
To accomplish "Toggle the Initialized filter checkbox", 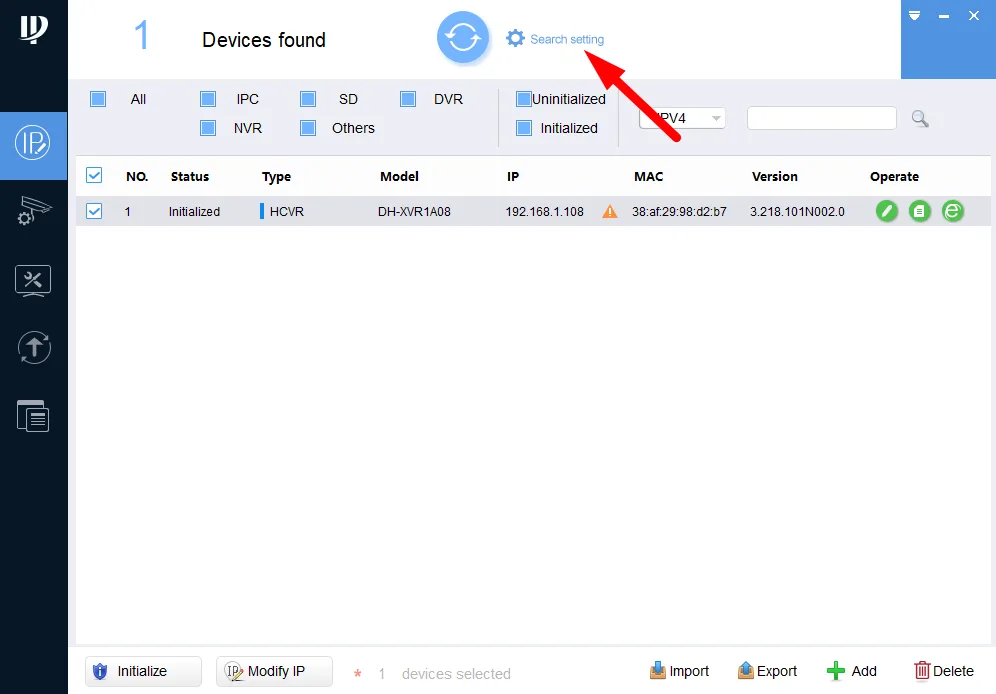I will [x=523, y=128].
